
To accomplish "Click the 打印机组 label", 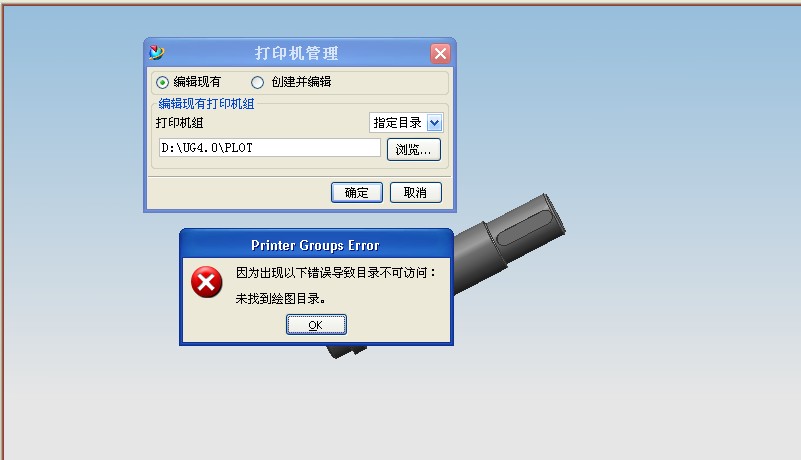I will click(179, 123).
